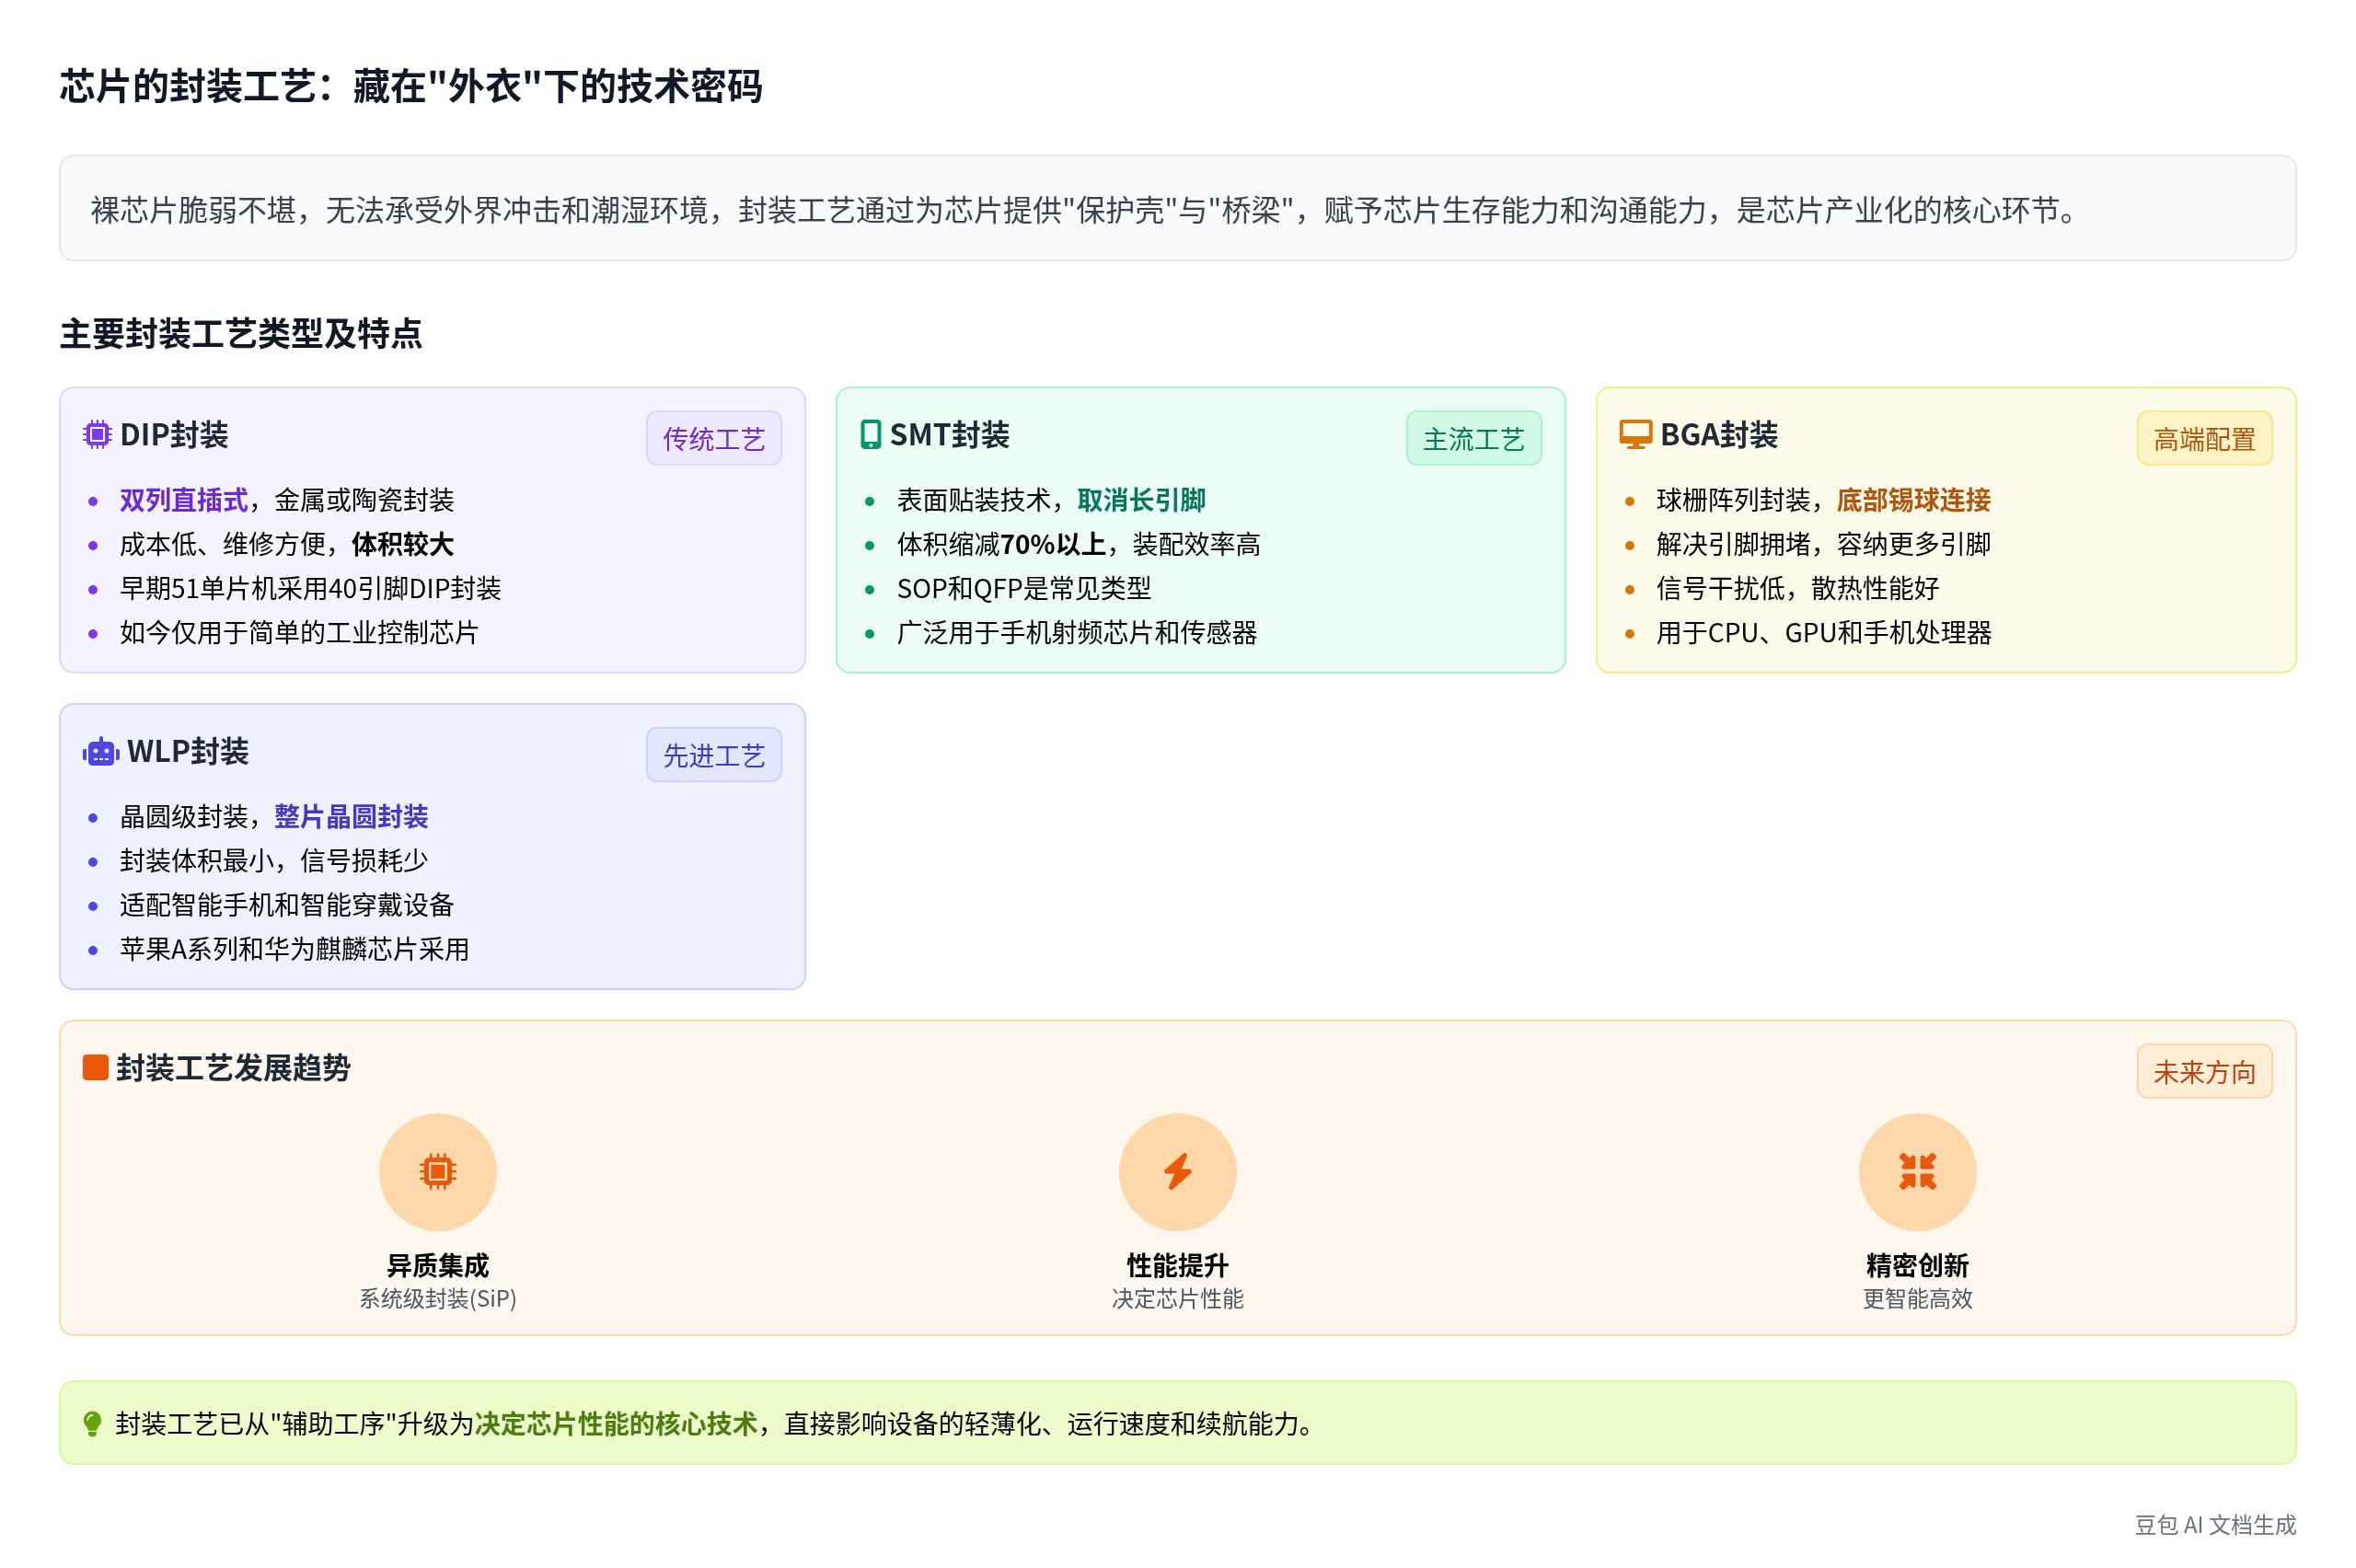Click the 传统工艺 tag
The image size is (2356, 1568).
tap(713, 439)
